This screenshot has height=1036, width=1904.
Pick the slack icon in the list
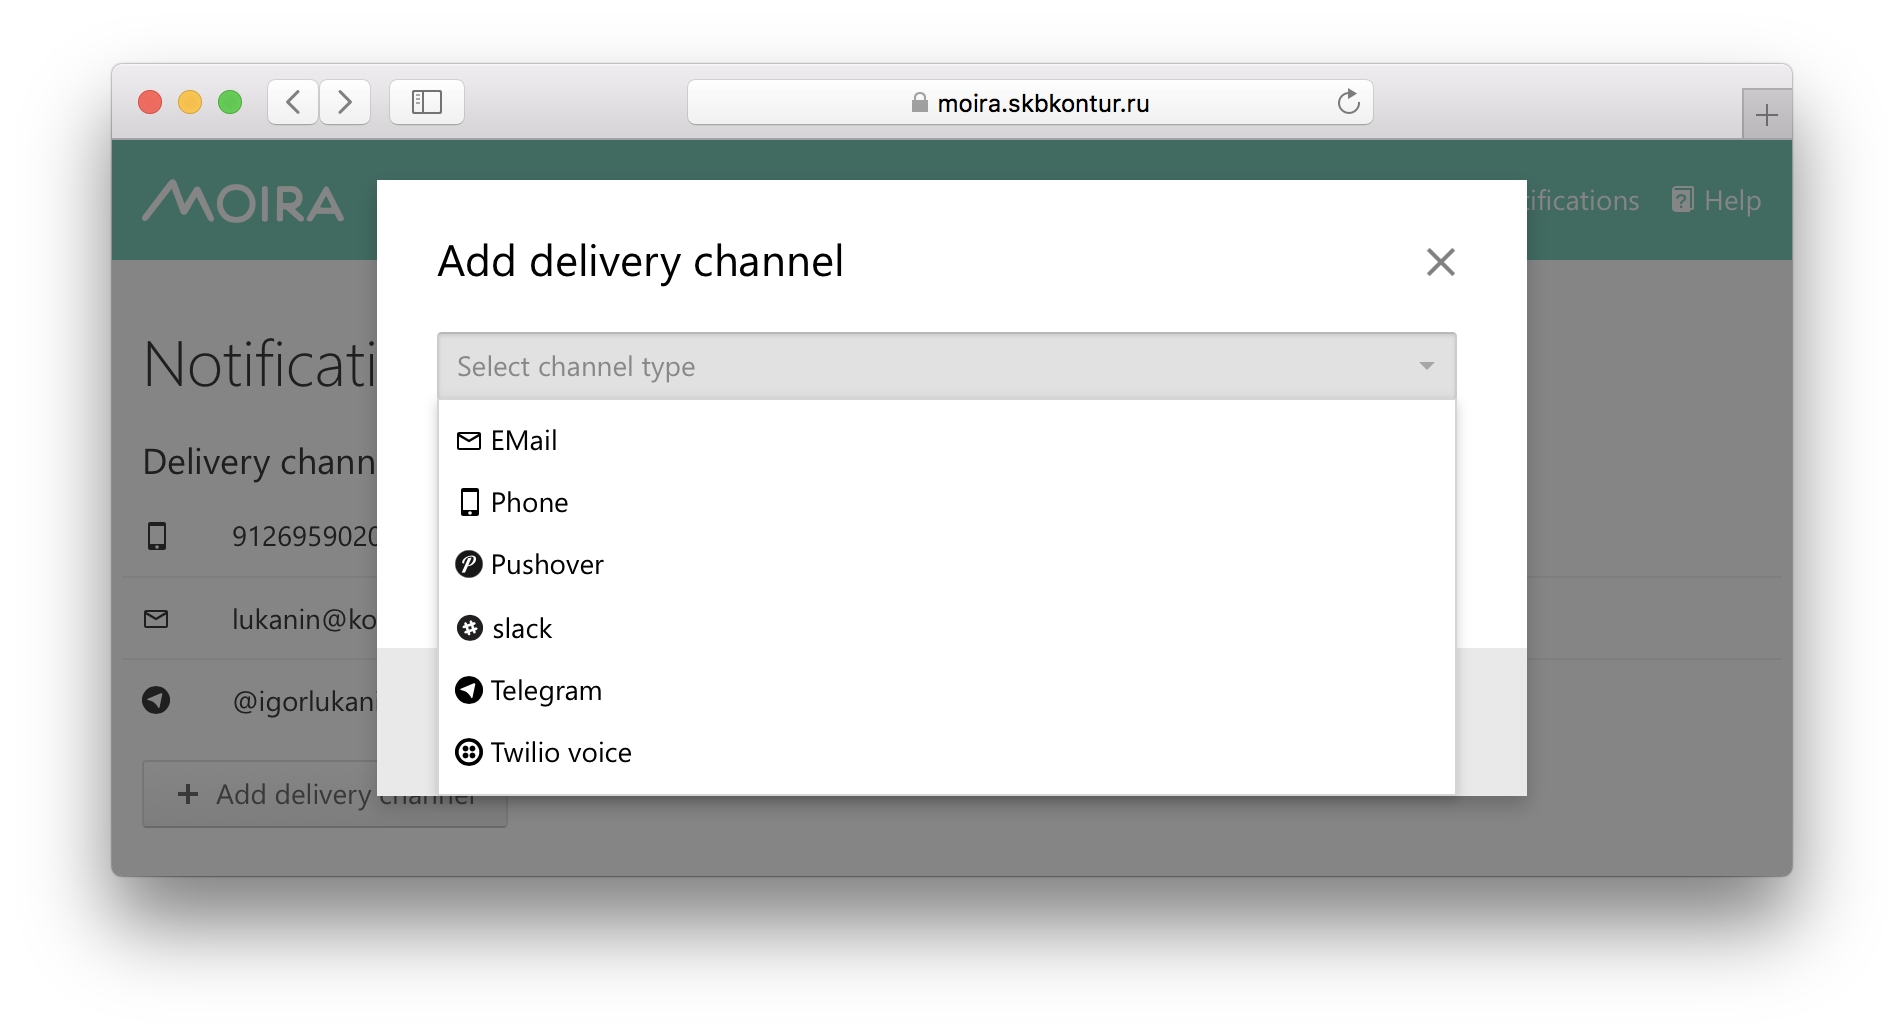click(469, 628)
